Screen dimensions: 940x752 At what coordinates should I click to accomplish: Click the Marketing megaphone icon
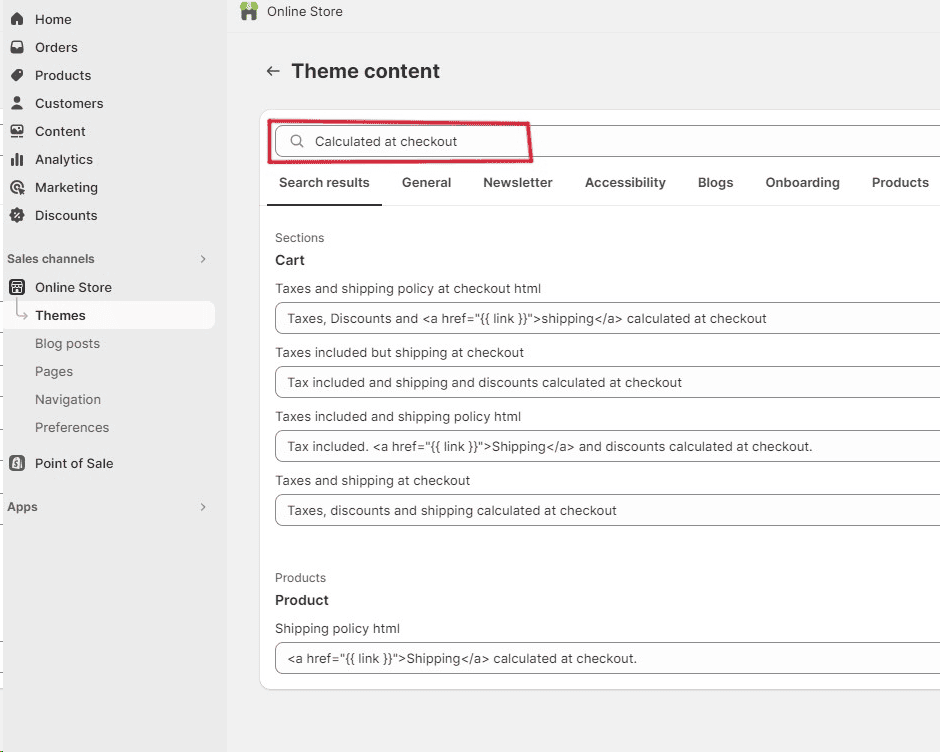tap(16, 187)
